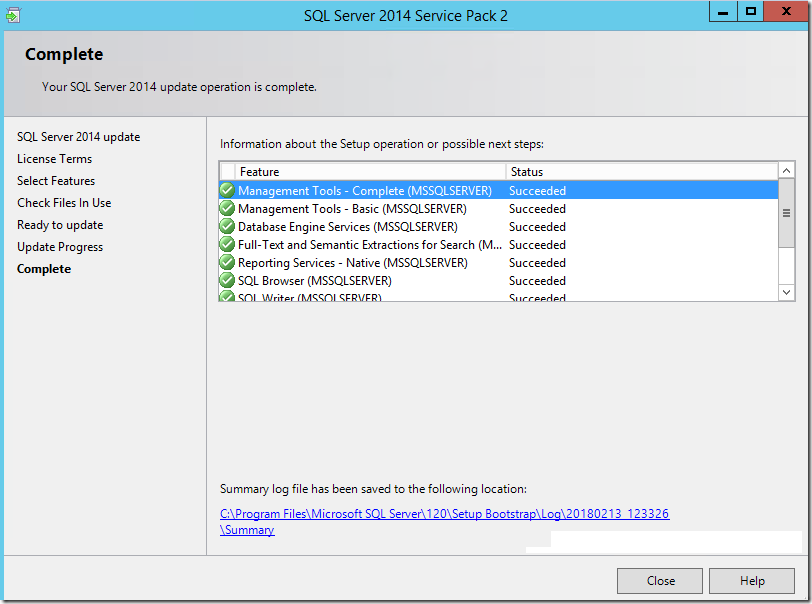Click License Terms step in sidebar
This screenshot has width=812, height=604.
[x=54, y=159]
